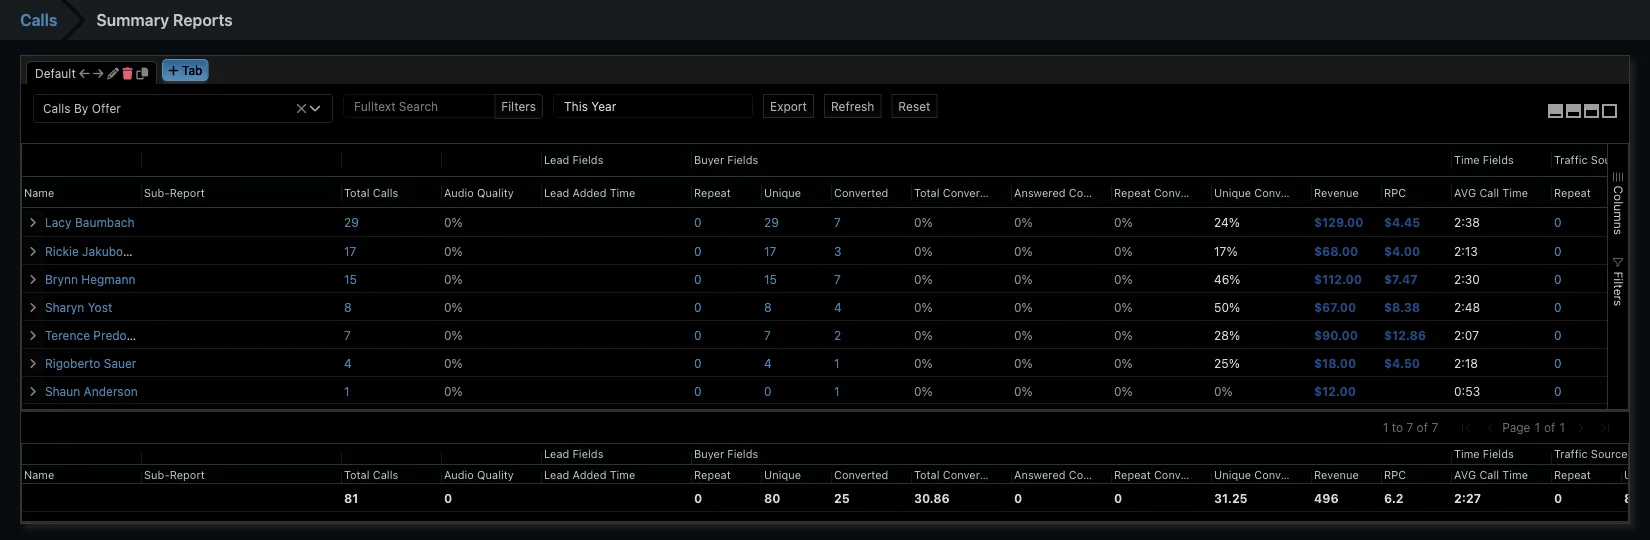Screen dimensions: 1650x540
Task: Sort by the Sub-Report column header
Action: pyautogui.click(x=174, y=193)
